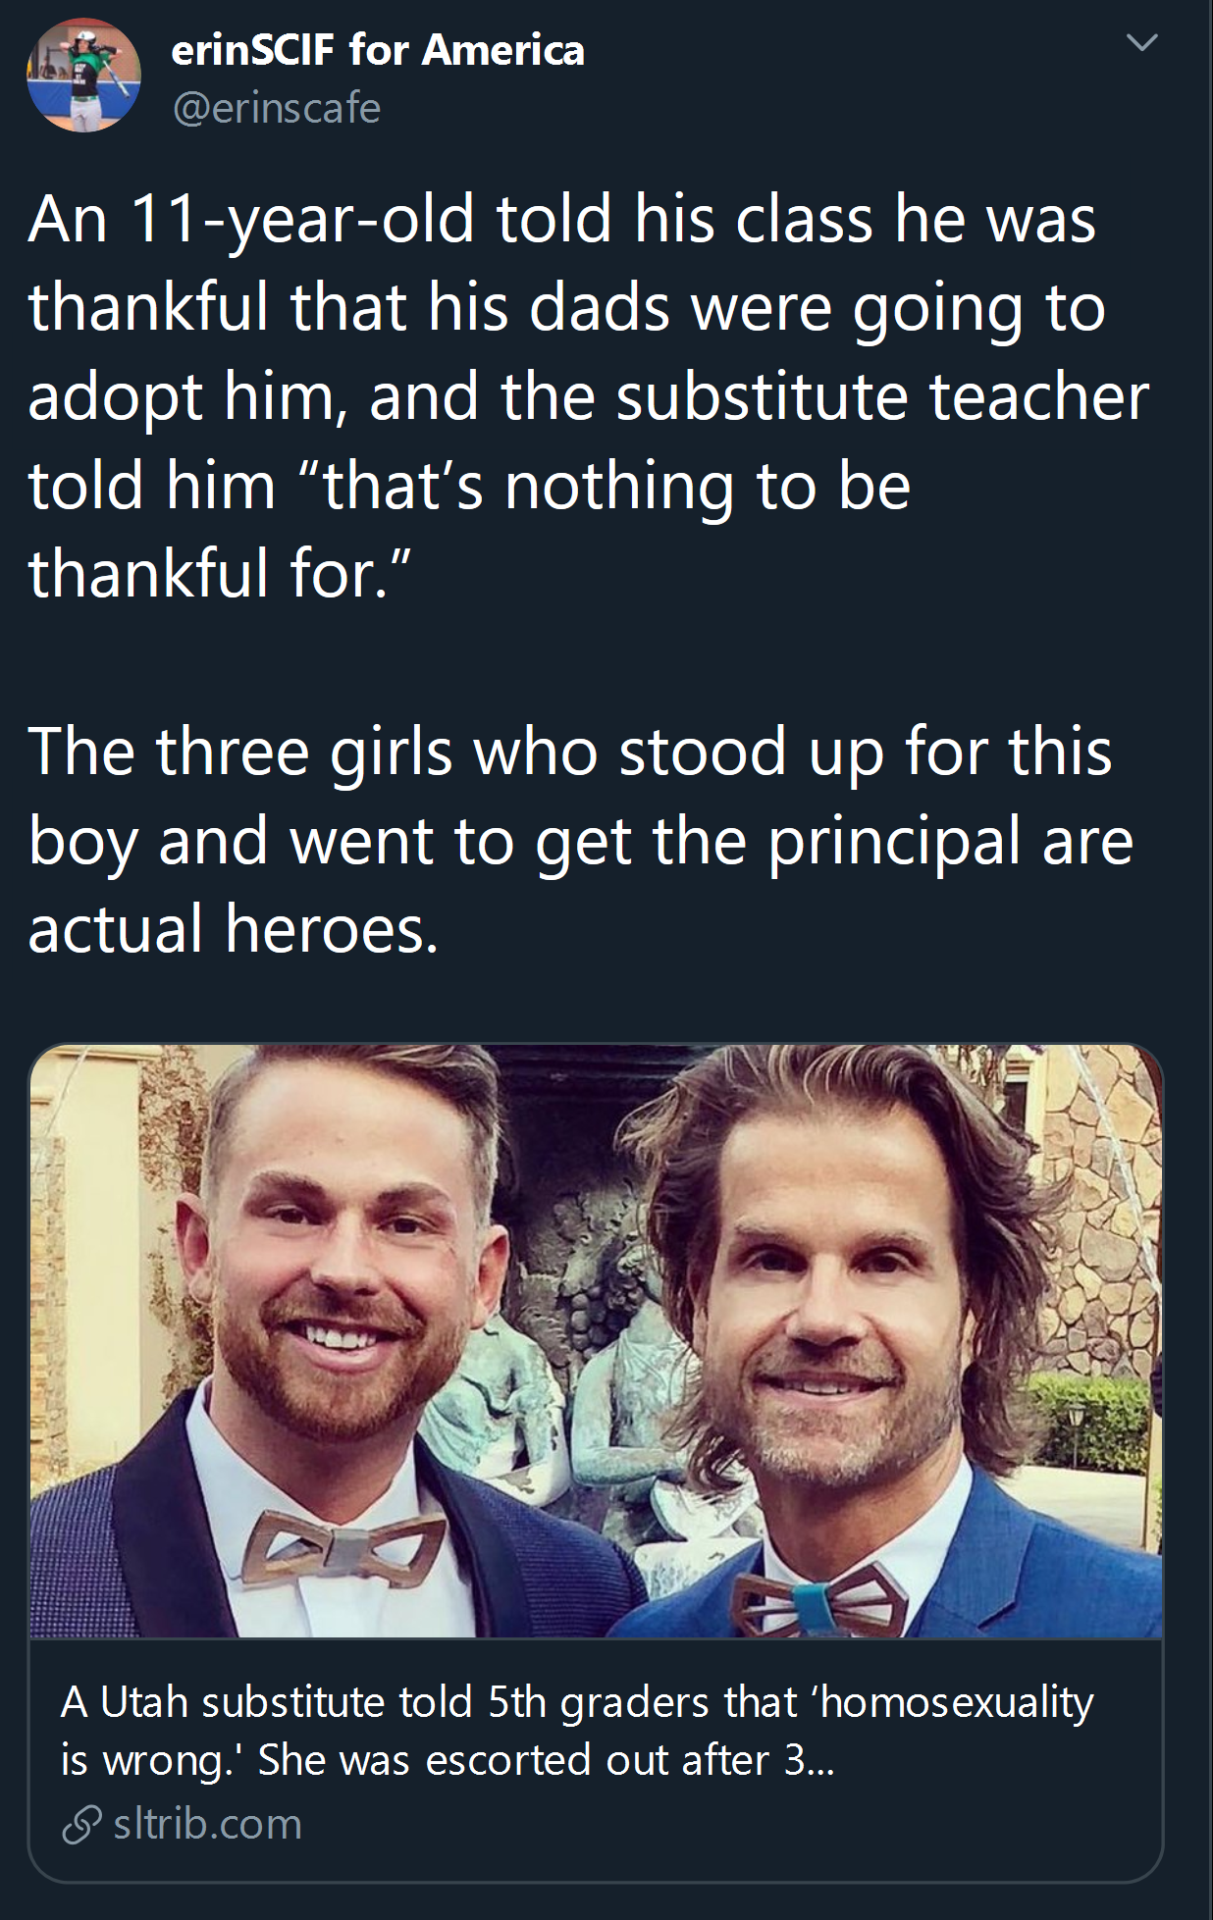Open the tweet options chevron menu

pos(1141,42)
